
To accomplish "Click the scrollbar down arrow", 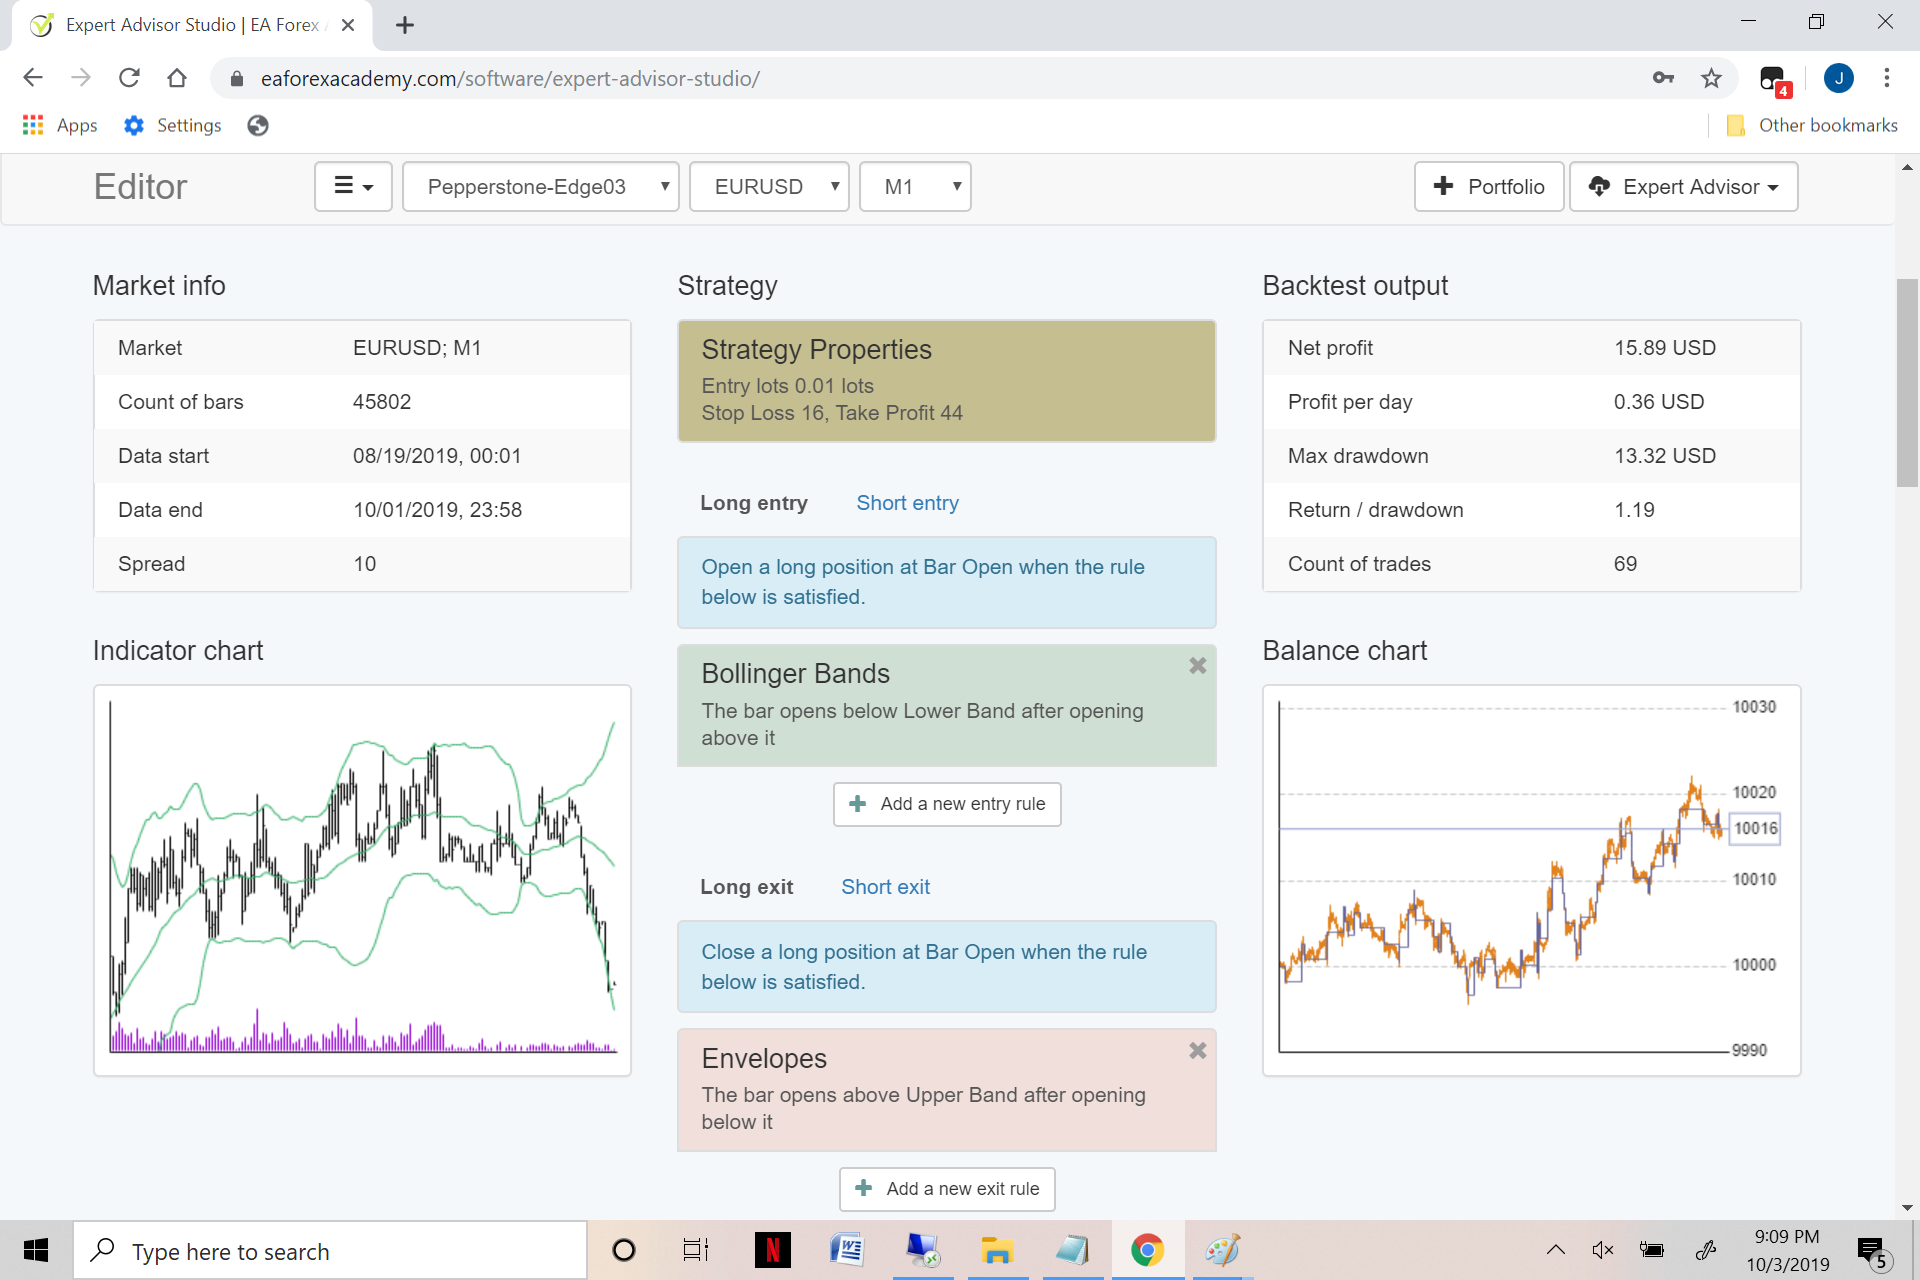I will click(1907, 1208).
